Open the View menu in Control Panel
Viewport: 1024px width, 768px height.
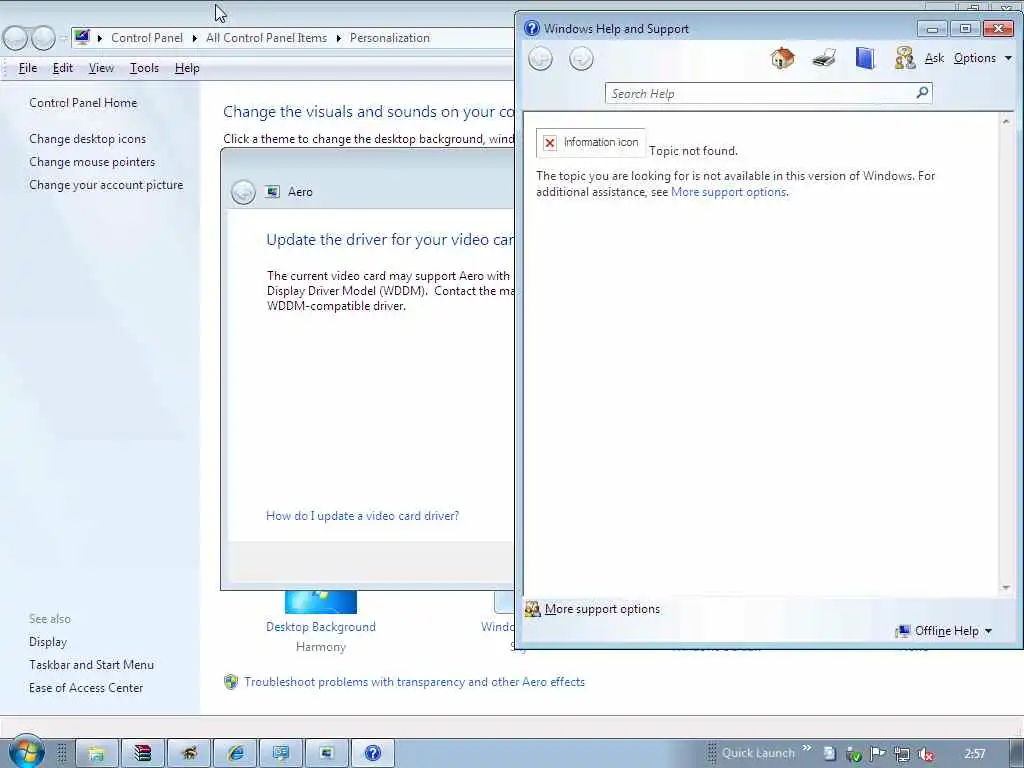101,68
